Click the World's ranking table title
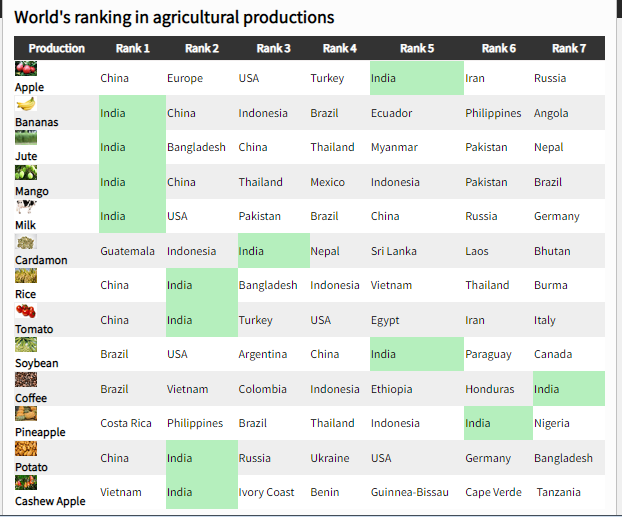622x517 pixels. click(x=174, y=18)
